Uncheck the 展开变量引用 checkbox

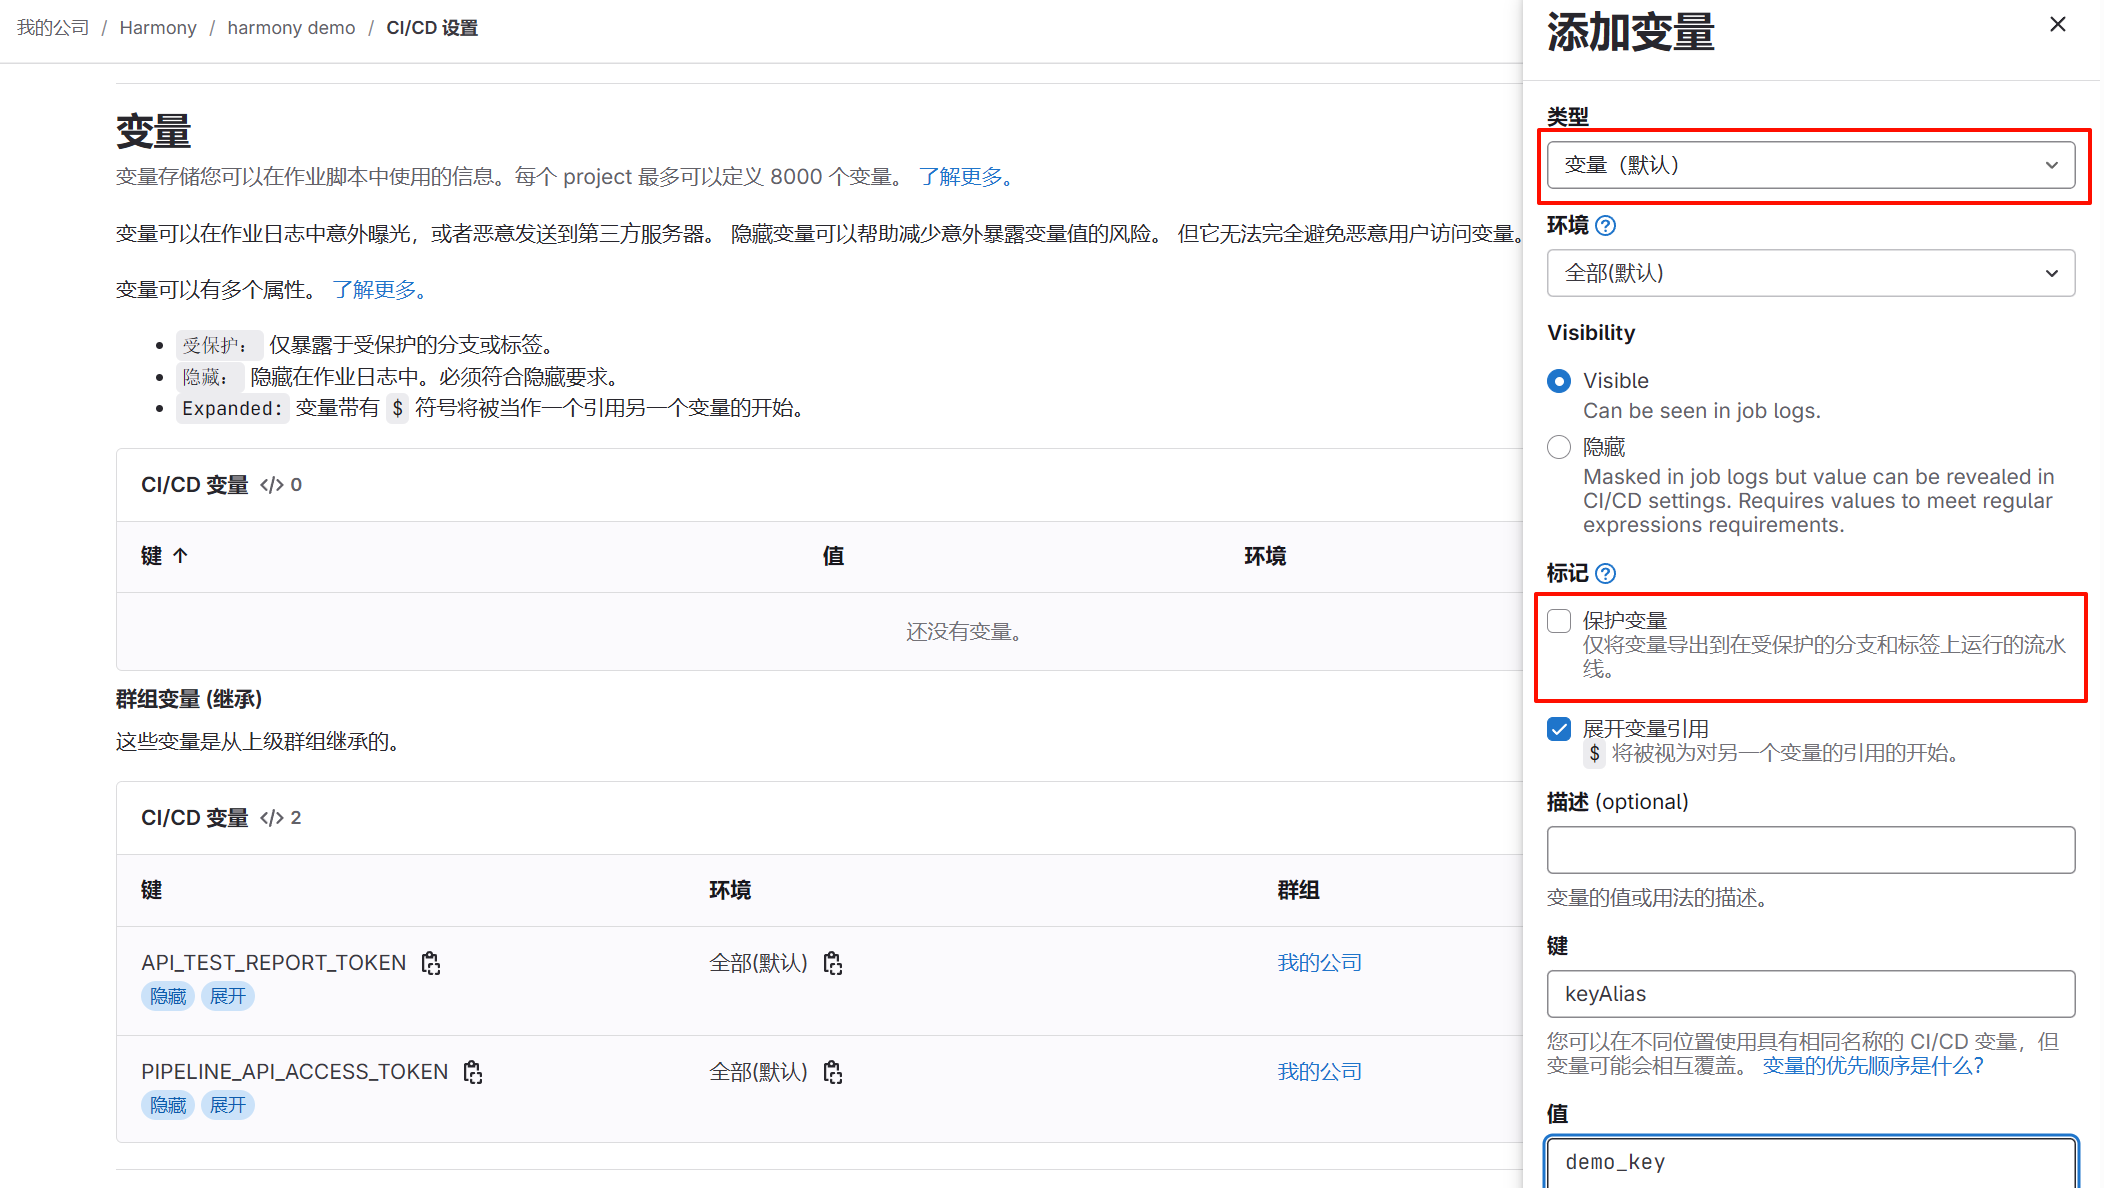[1559, 729]
